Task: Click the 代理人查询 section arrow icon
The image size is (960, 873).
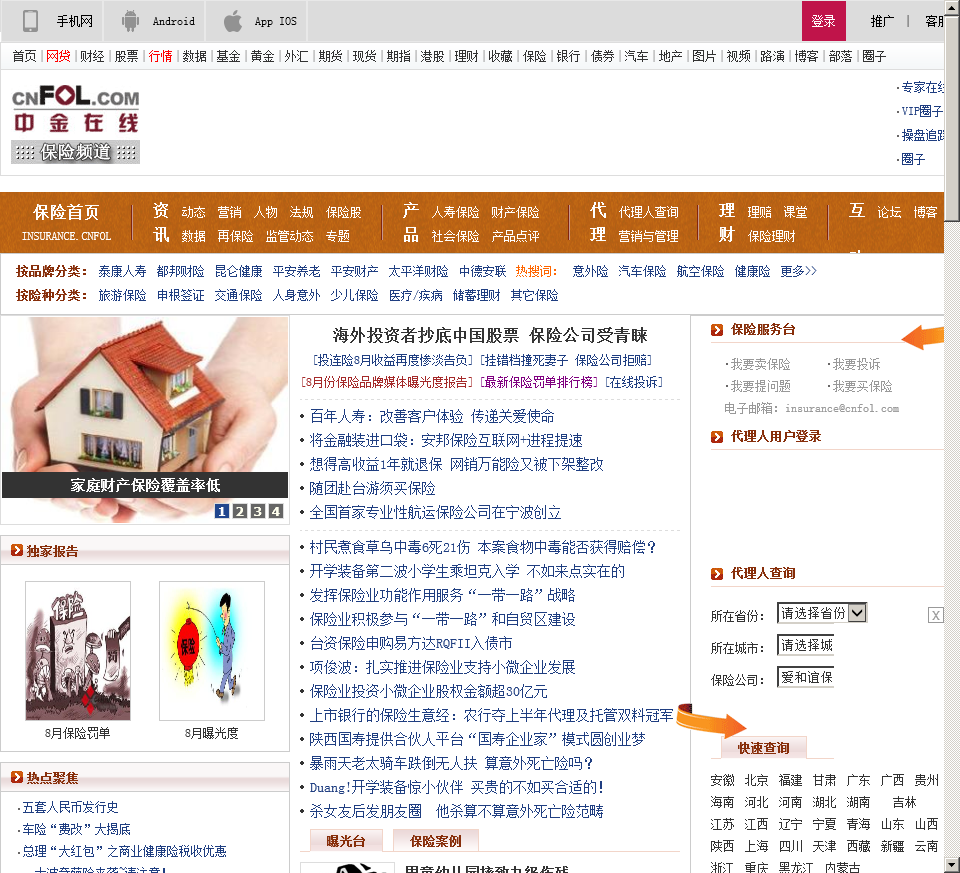Action: pyautogui.click(x=717, y=574)
